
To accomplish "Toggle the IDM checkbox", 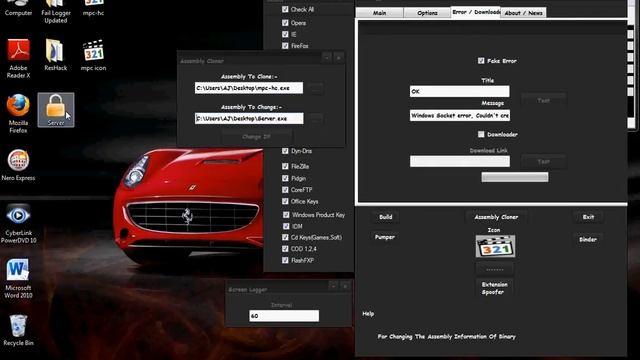I will [286, 226].
